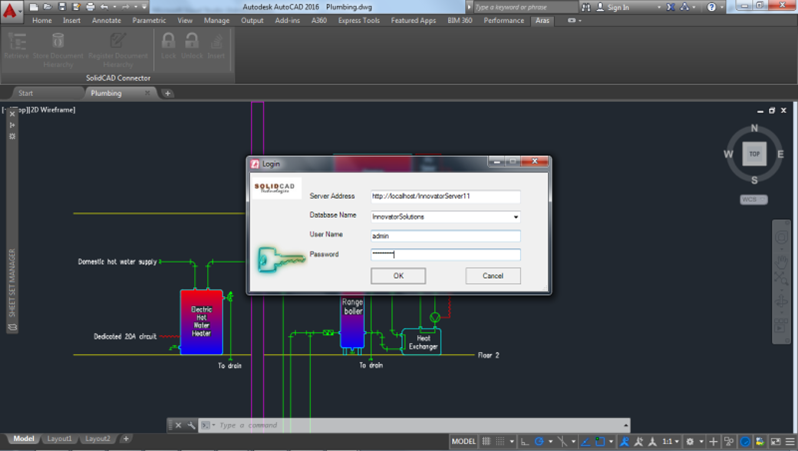This screenshot has width=798, height=451.
Task: Open the Undo history dropdown arrow
Action: click(115, 7)
